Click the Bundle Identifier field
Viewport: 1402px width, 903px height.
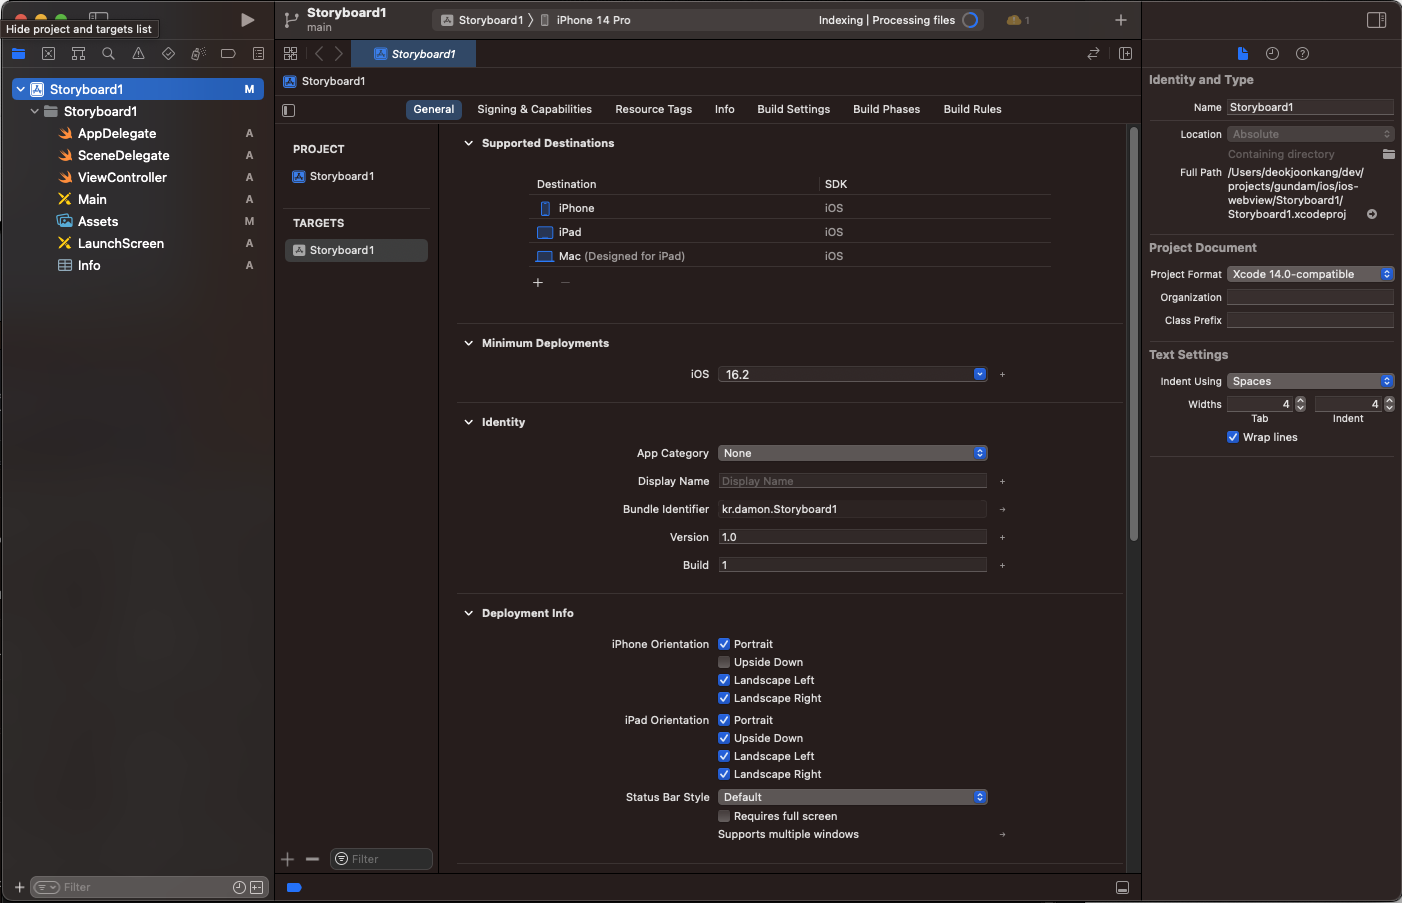click(852, 509)
